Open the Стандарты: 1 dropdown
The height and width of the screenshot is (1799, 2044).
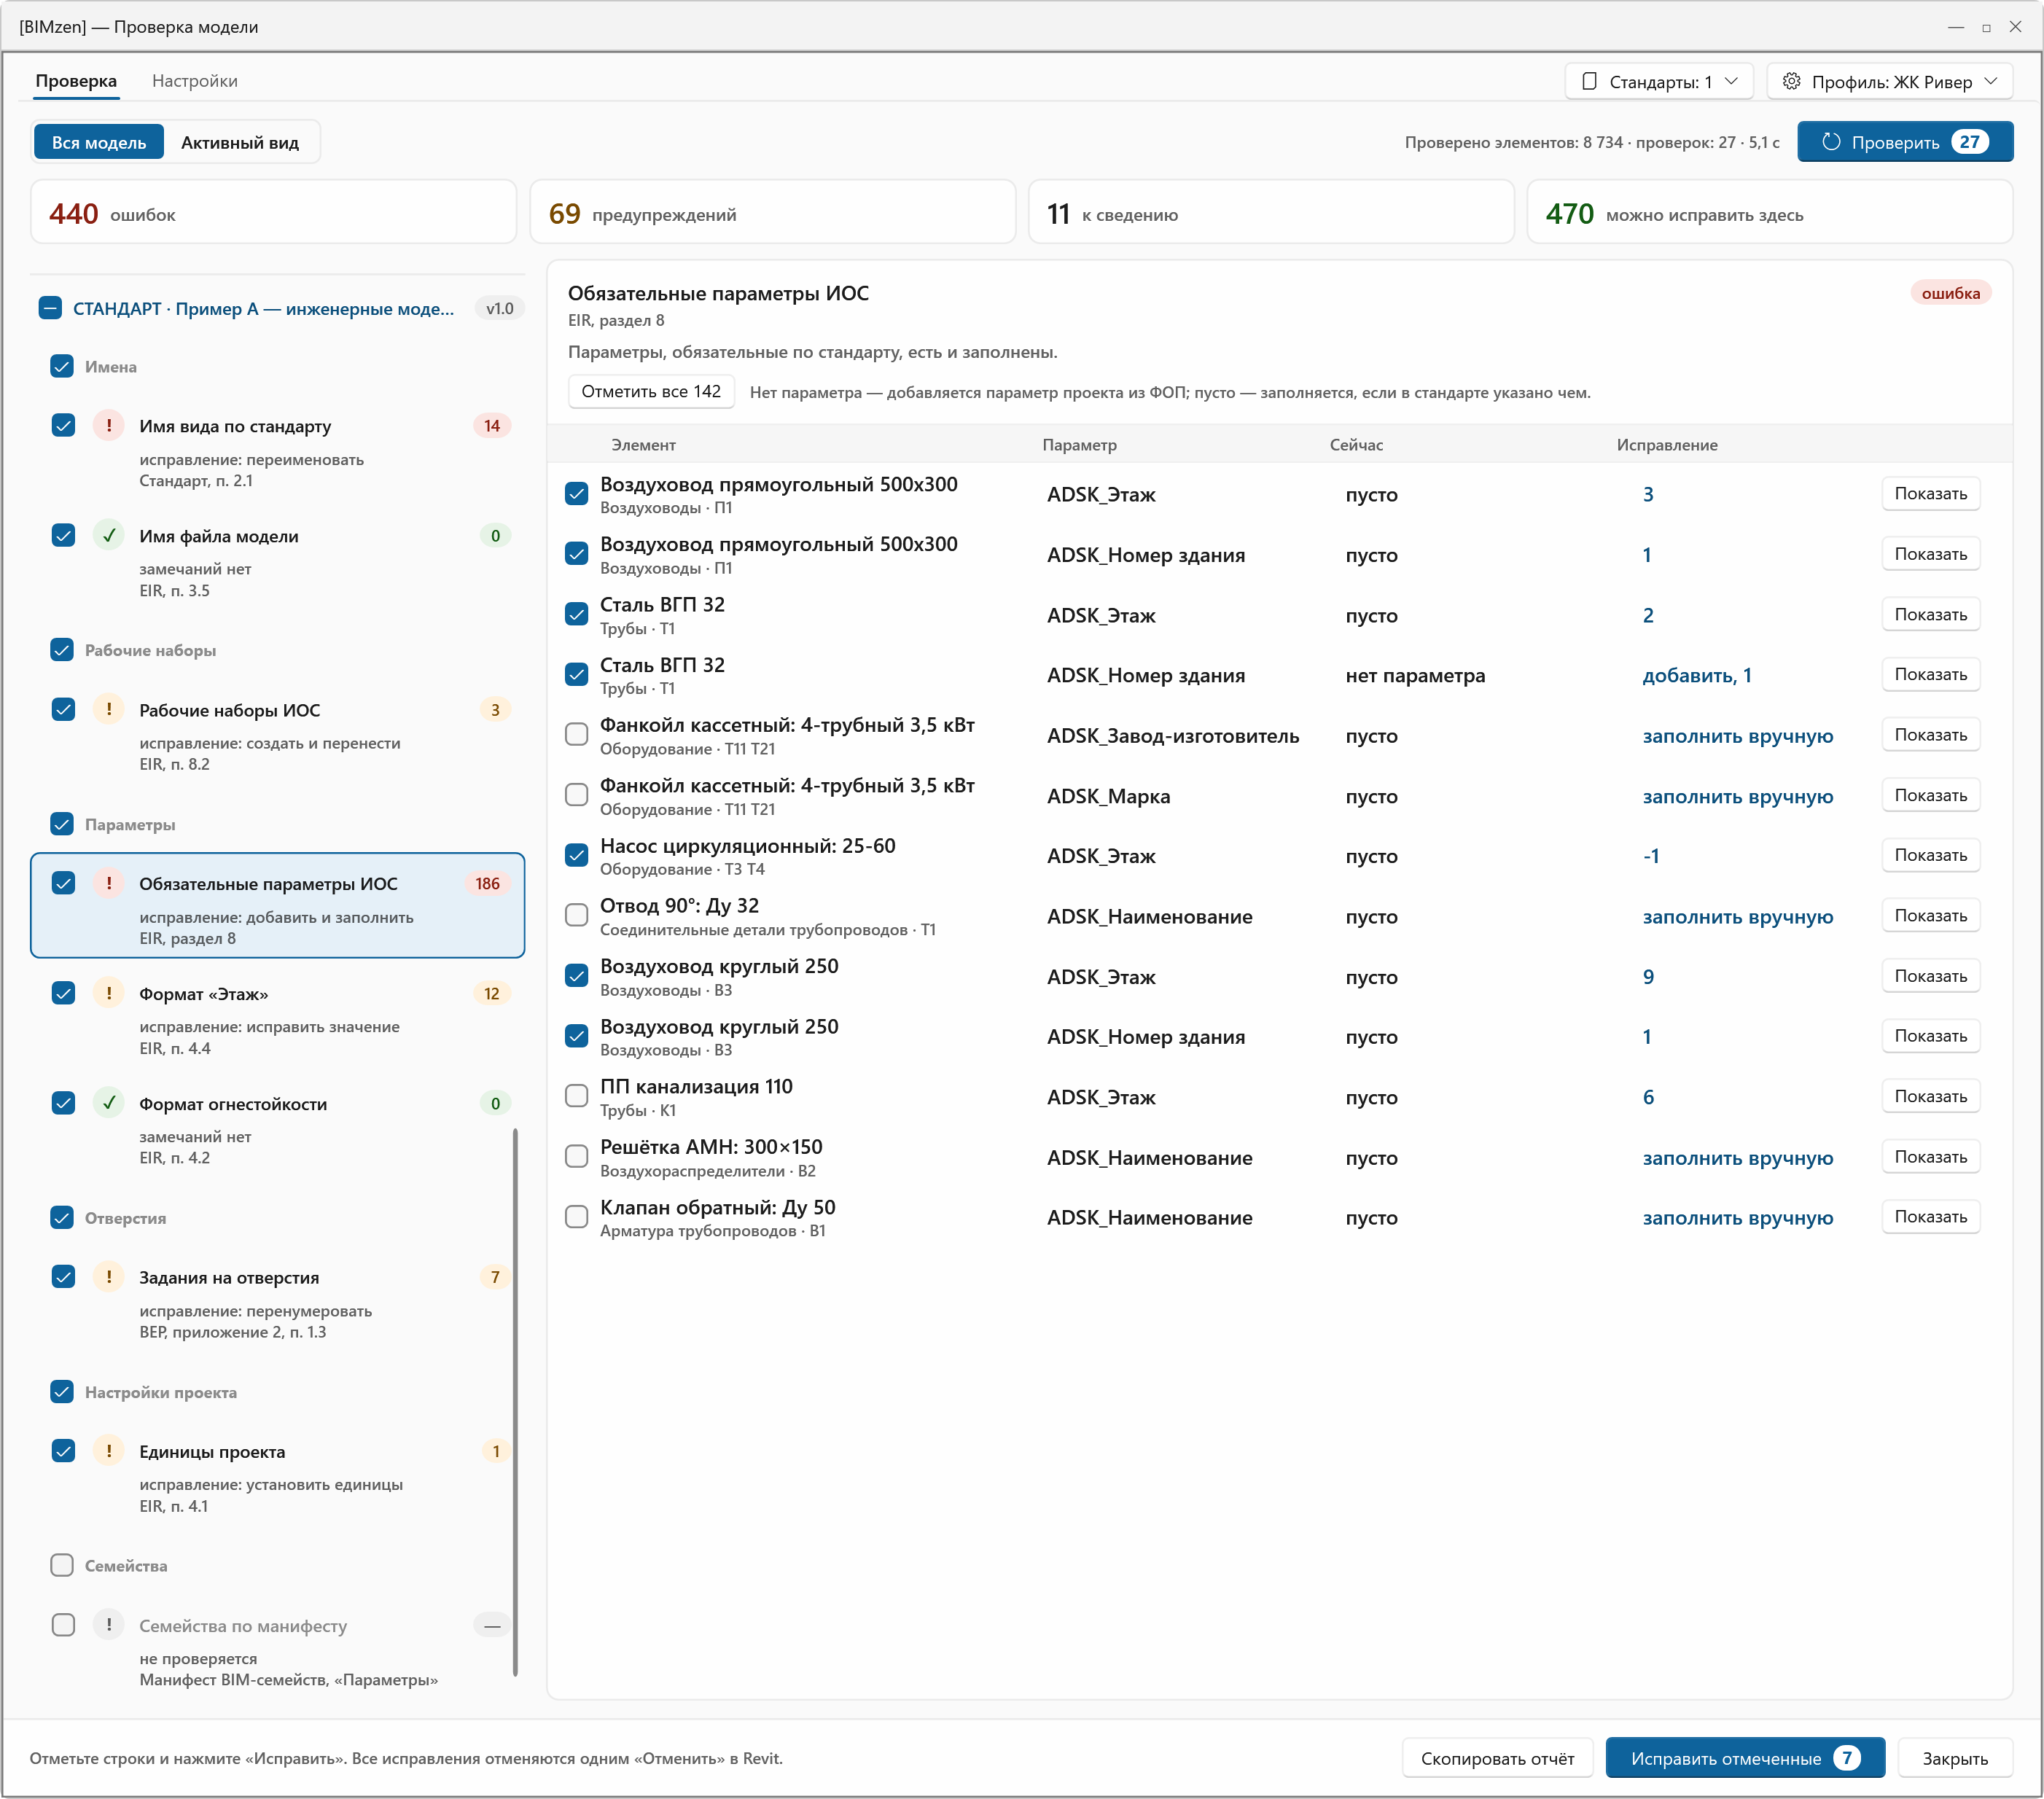pyautogui.click(x=1659, y=81)
